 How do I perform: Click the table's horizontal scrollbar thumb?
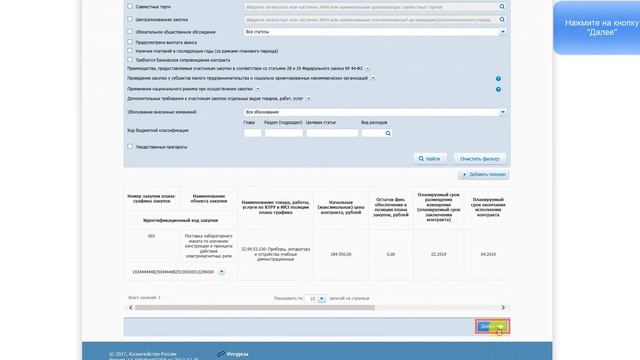pos(255,307)
